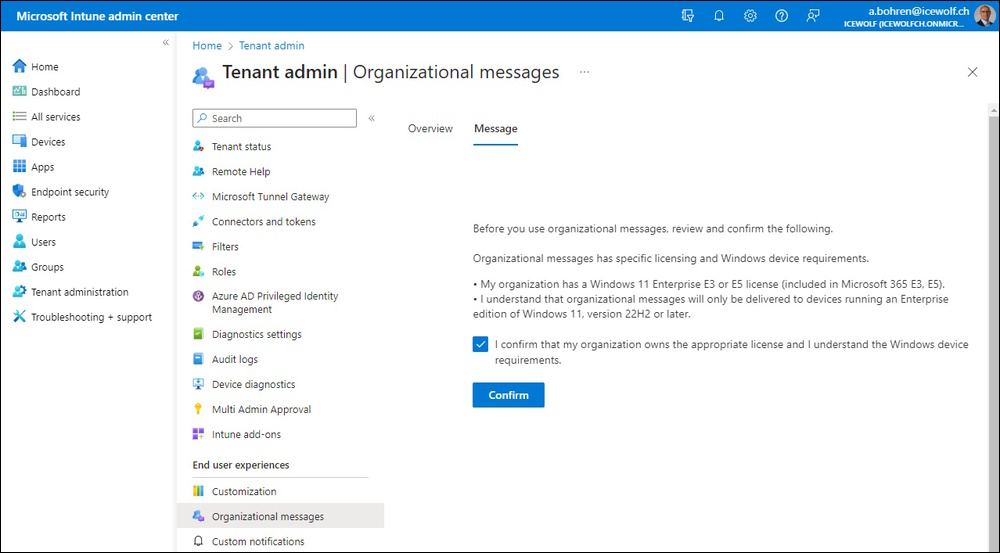1000x553 pixels.
Task: Click the Tenant administration icon
Action: point(20,291)
